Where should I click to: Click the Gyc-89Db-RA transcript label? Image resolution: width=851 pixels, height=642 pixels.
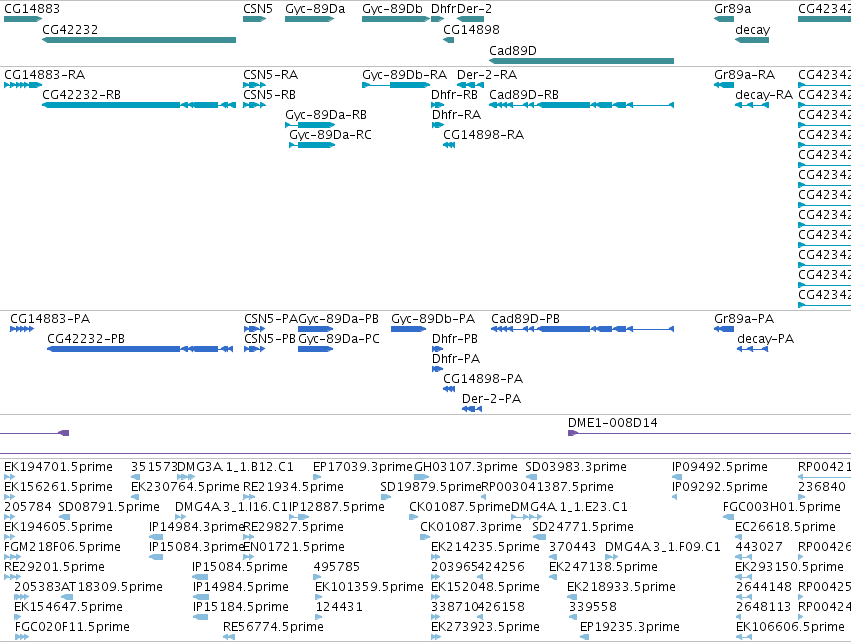[x=404, y=74]
